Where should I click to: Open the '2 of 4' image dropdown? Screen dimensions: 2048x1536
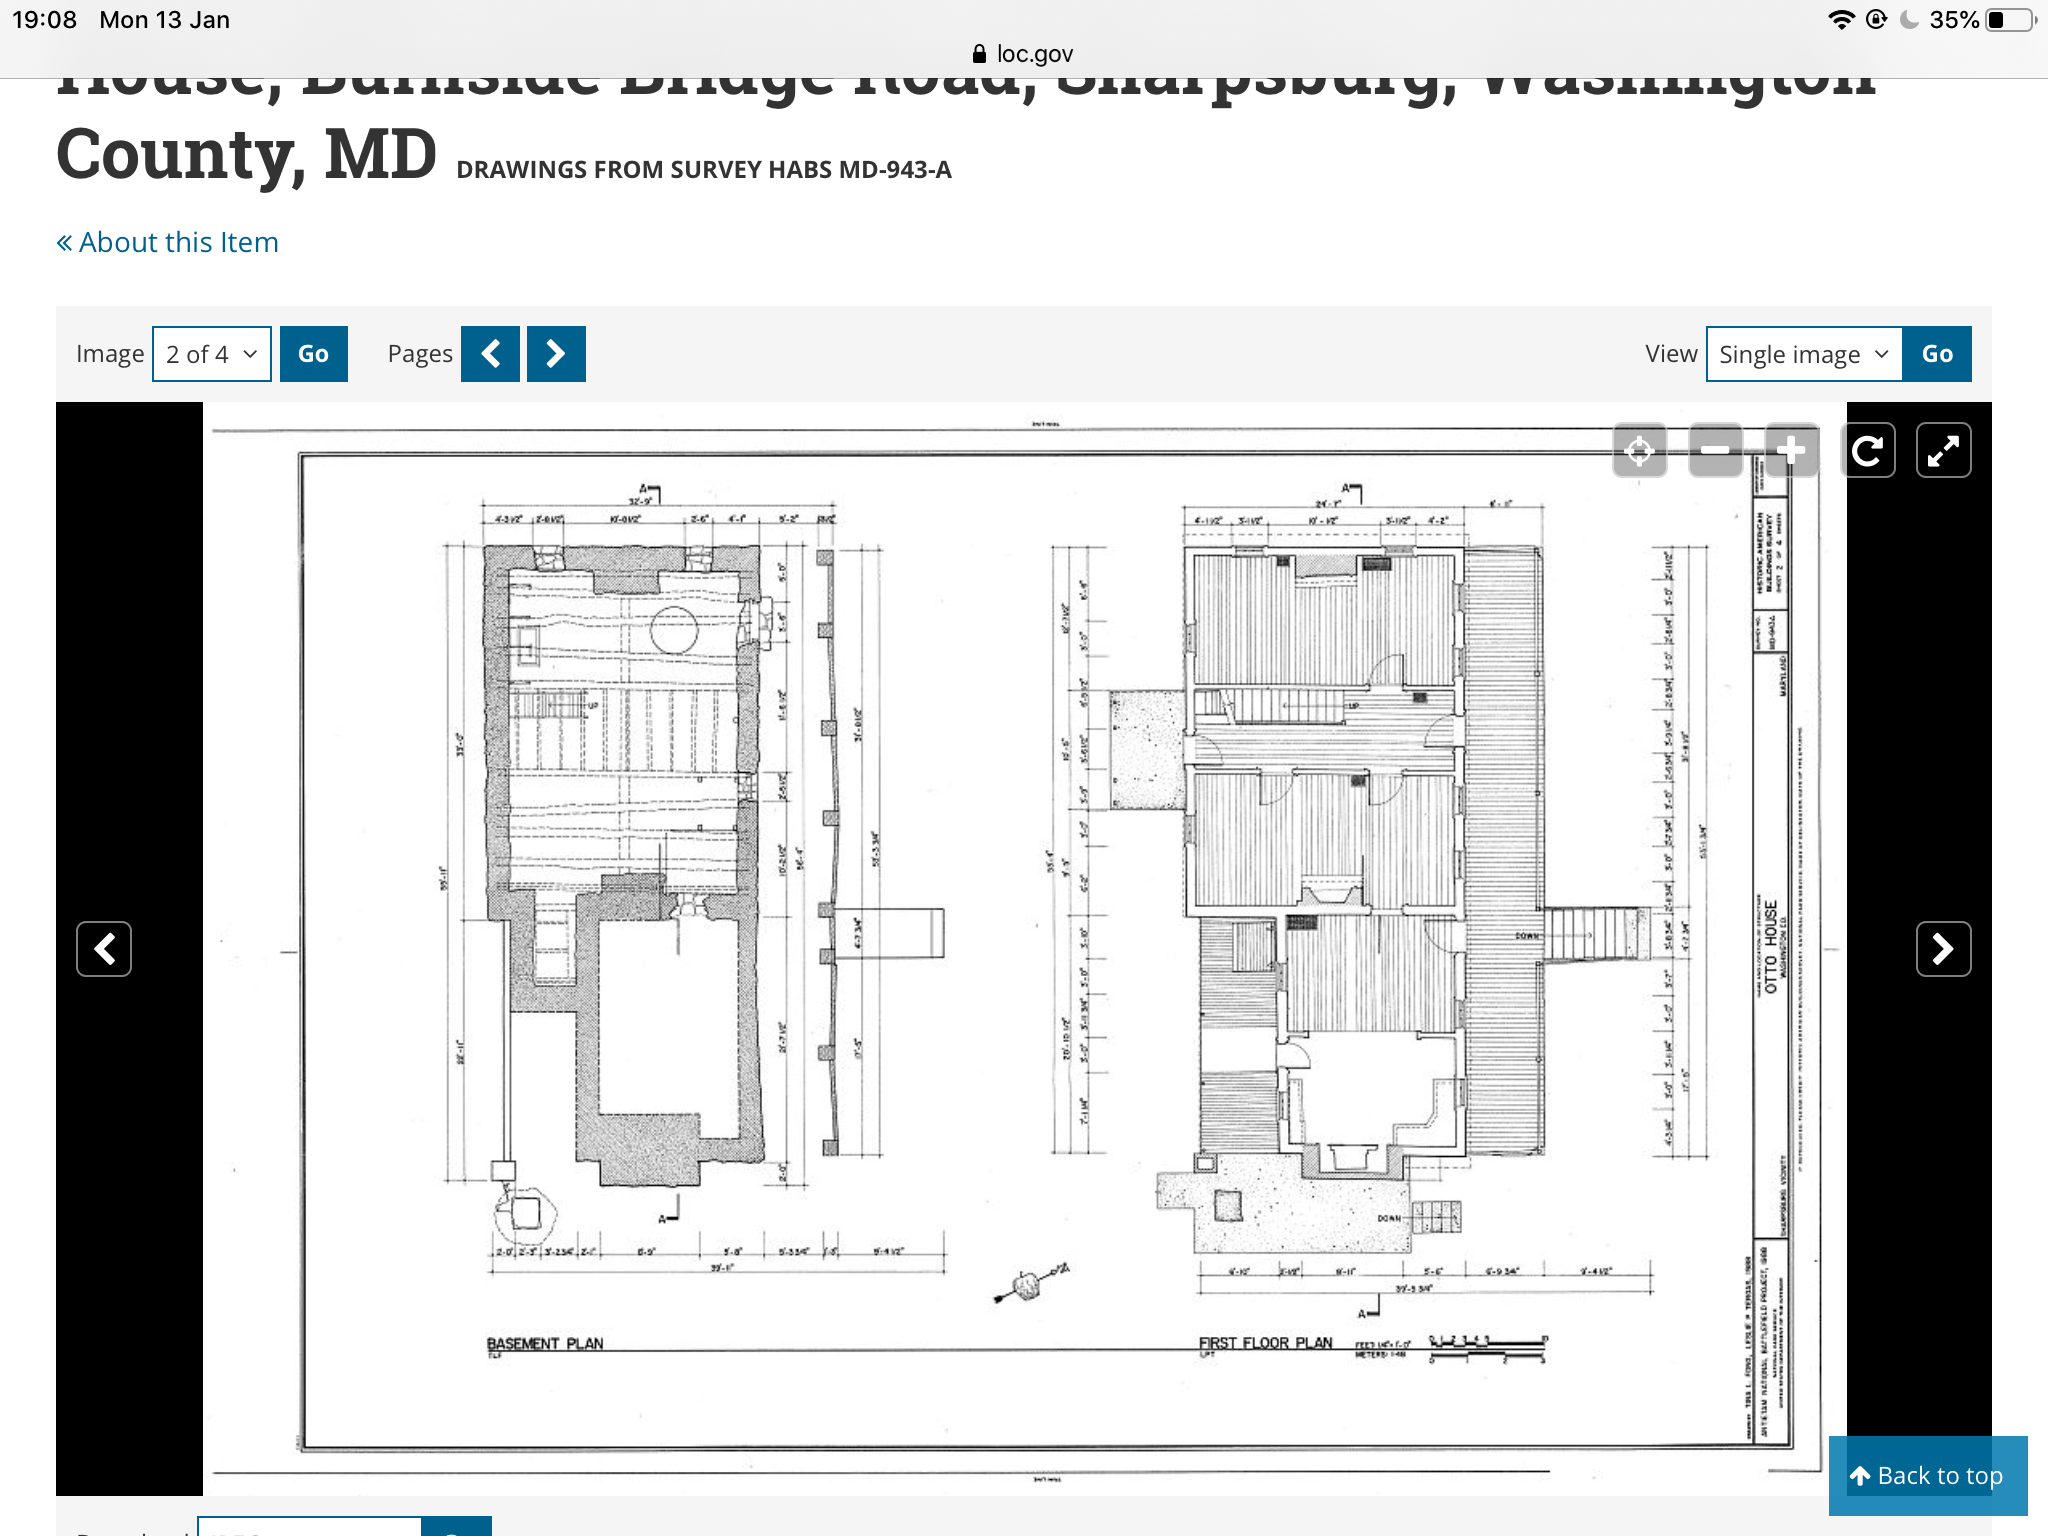[212, 354]
